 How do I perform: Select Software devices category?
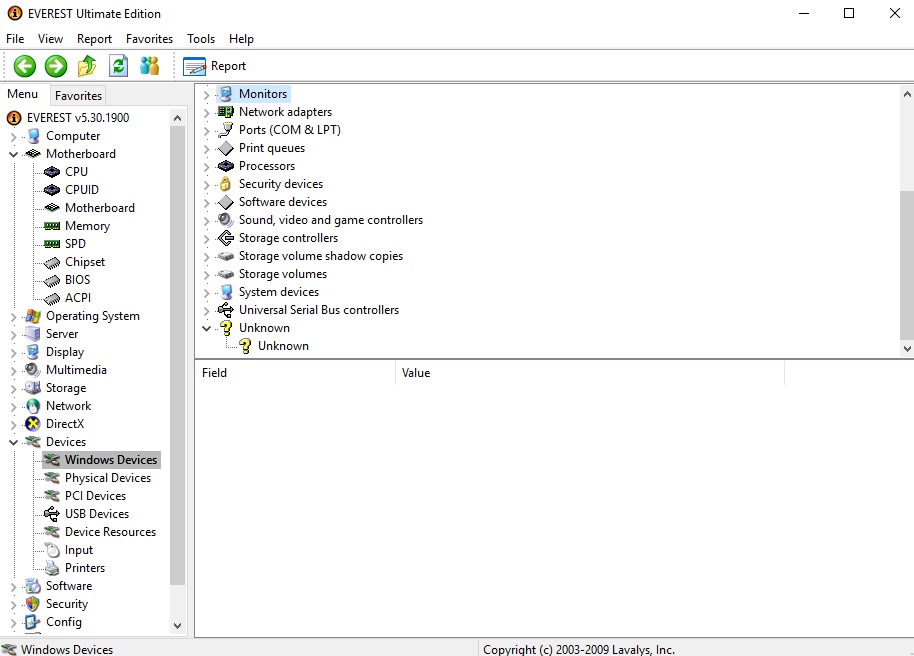[283, 202]
